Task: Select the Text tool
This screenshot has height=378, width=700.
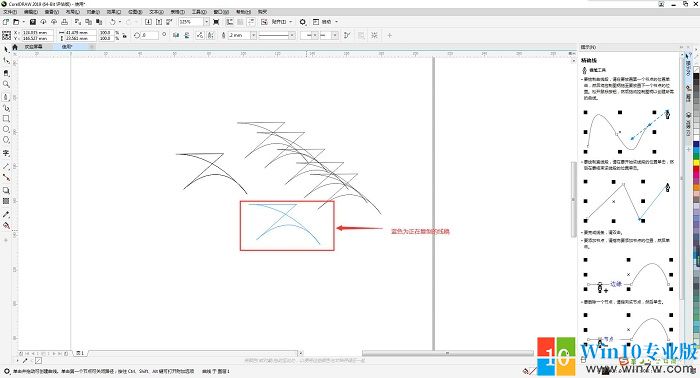Action: [6, 153]
